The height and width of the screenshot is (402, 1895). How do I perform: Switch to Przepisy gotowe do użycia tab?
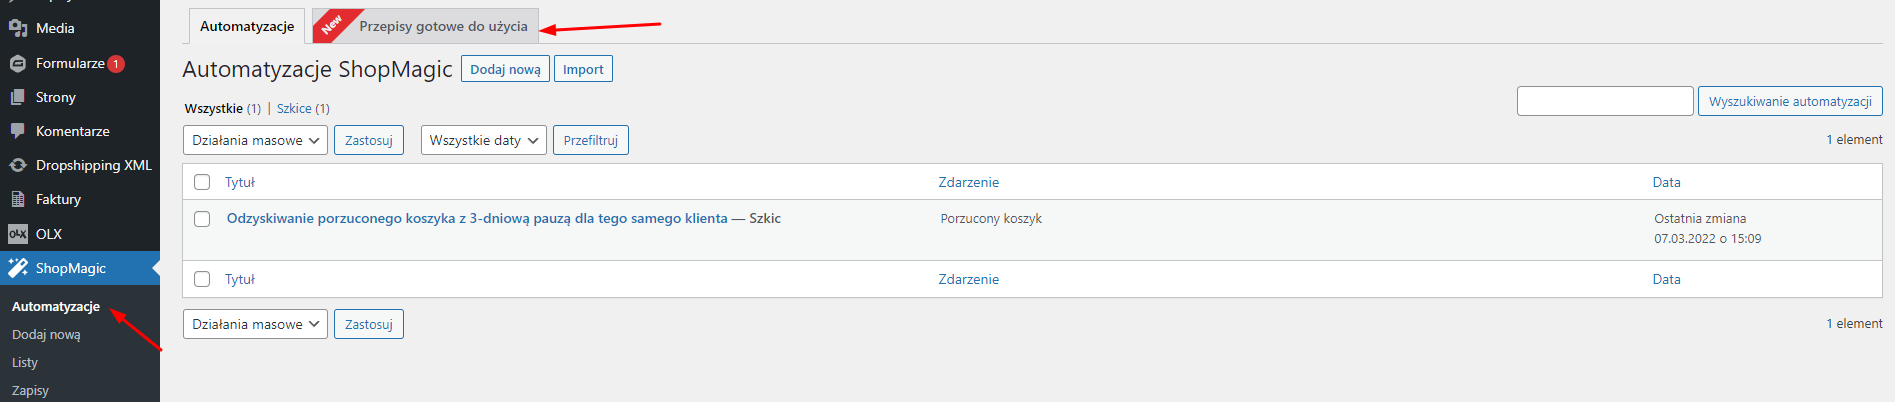(426, 26)
